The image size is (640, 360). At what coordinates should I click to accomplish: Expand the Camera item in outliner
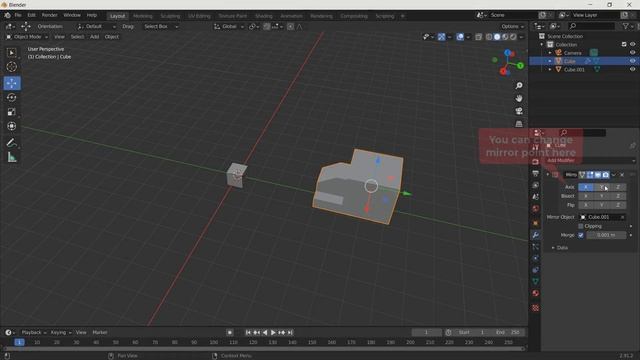point(550,53)
